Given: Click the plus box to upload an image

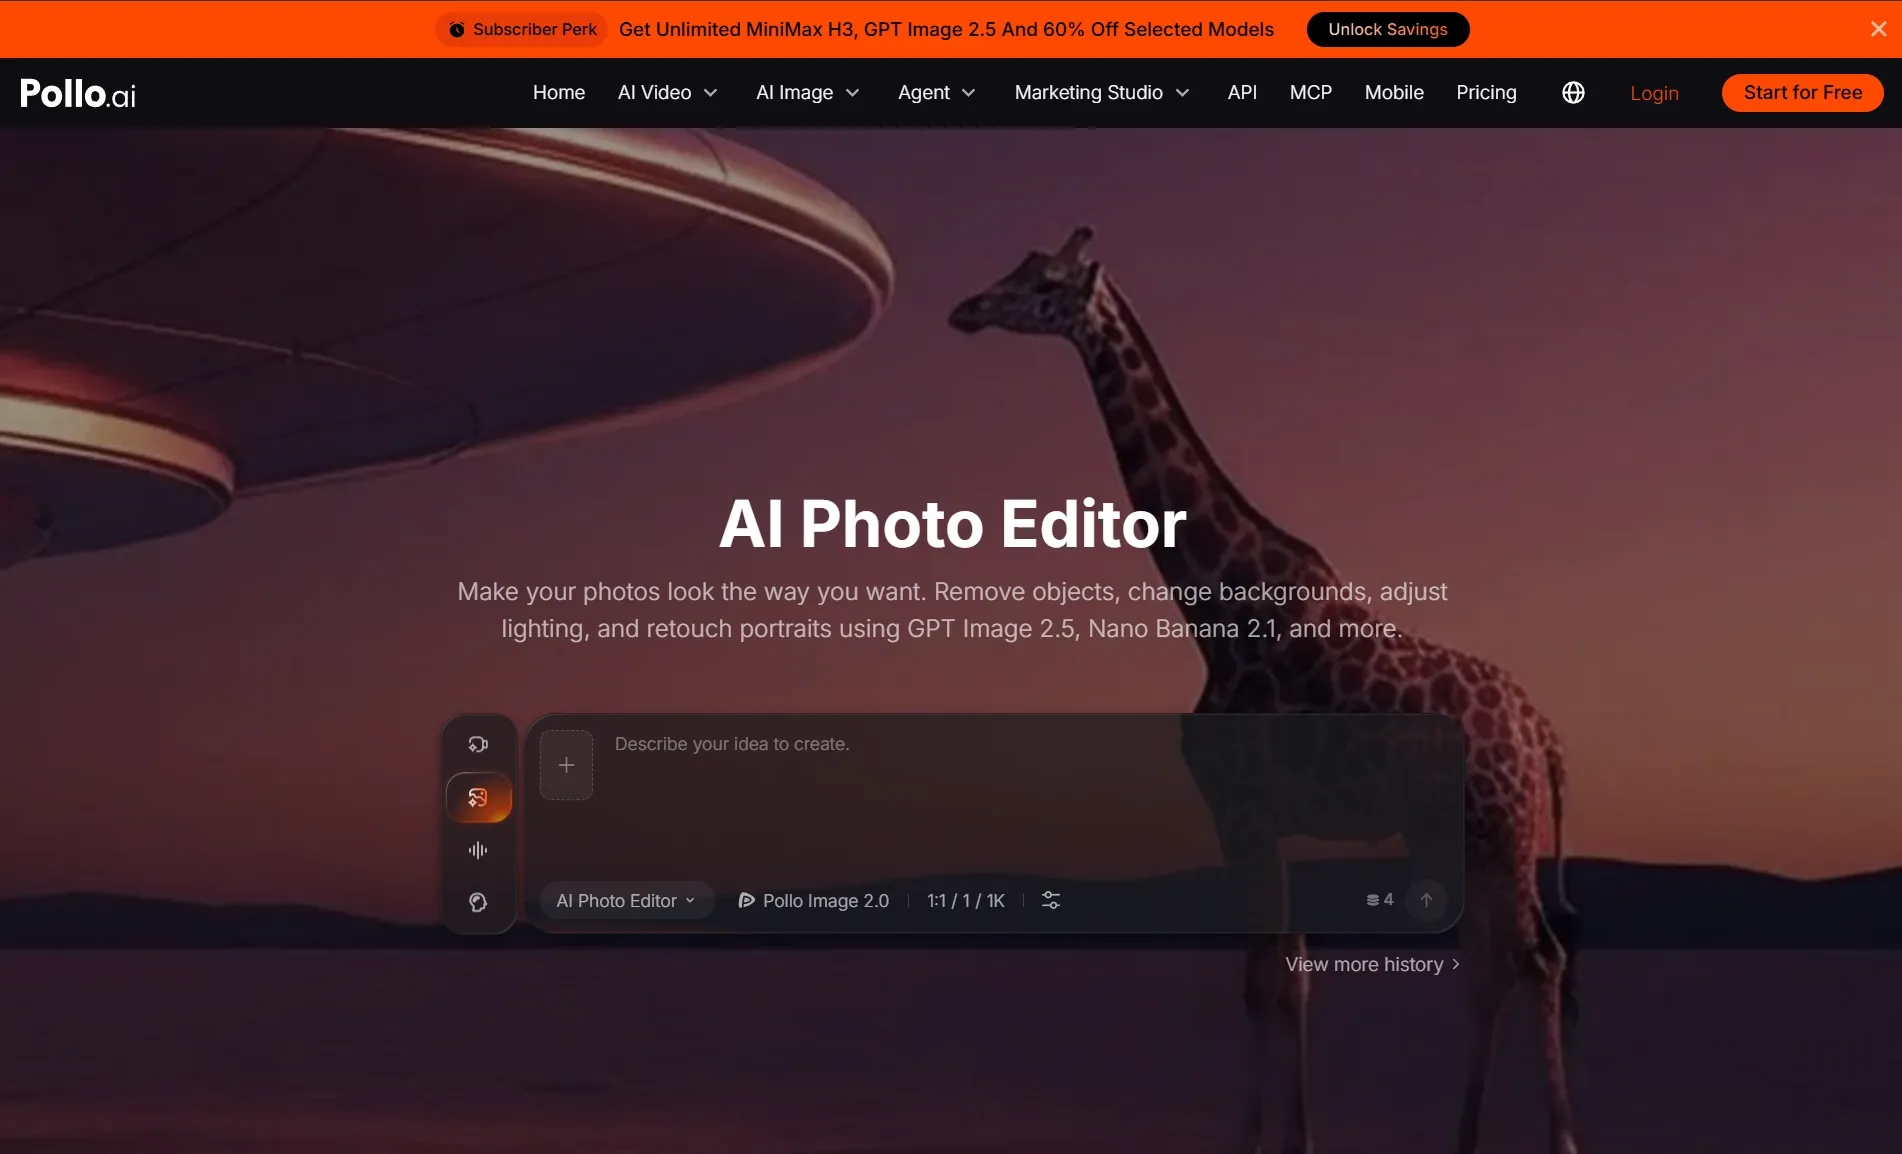Looking at the screenshot, I should pos(566,765).
